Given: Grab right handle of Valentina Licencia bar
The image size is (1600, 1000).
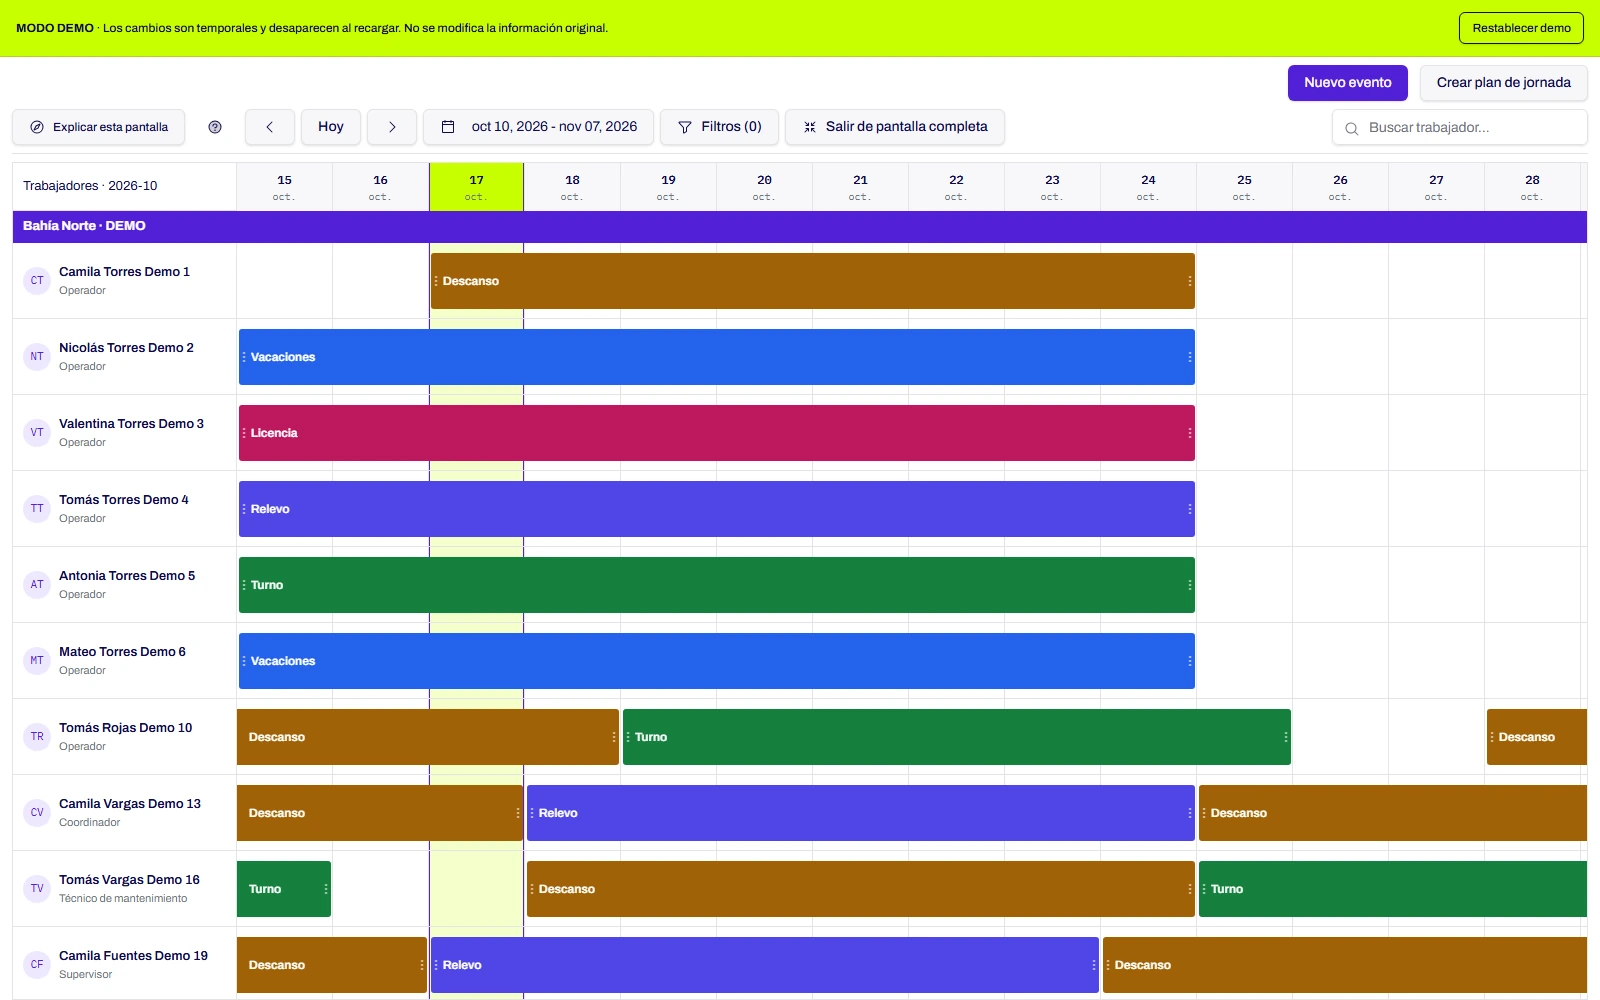Looking at the screenshot, I should [x=1190, y=433].
